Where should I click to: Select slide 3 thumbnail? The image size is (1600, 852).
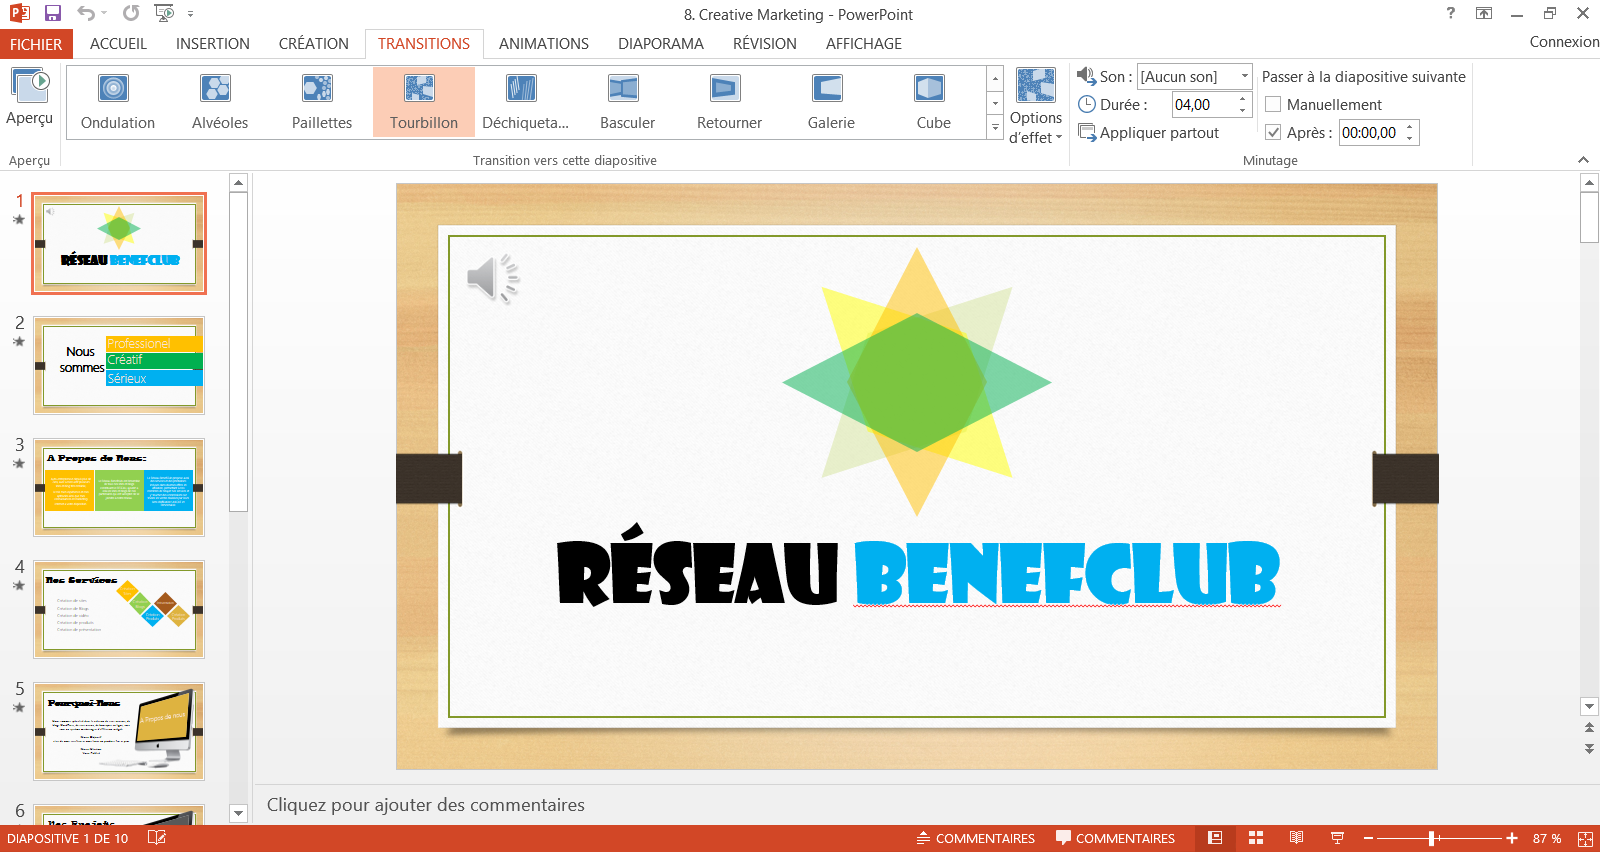119,487
